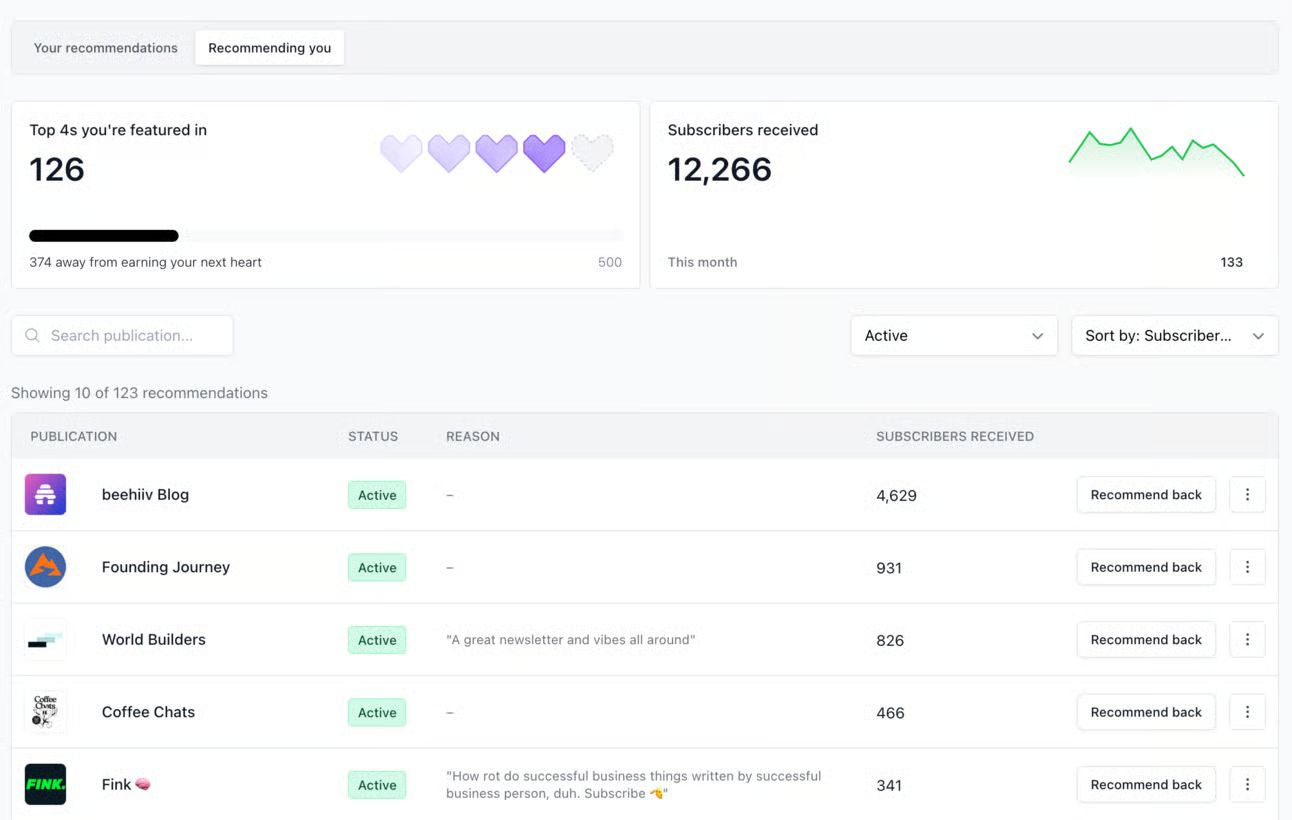Click the World Builders publication logo
This screenshot has width=1292, height=820.
(x=45, y=640)
